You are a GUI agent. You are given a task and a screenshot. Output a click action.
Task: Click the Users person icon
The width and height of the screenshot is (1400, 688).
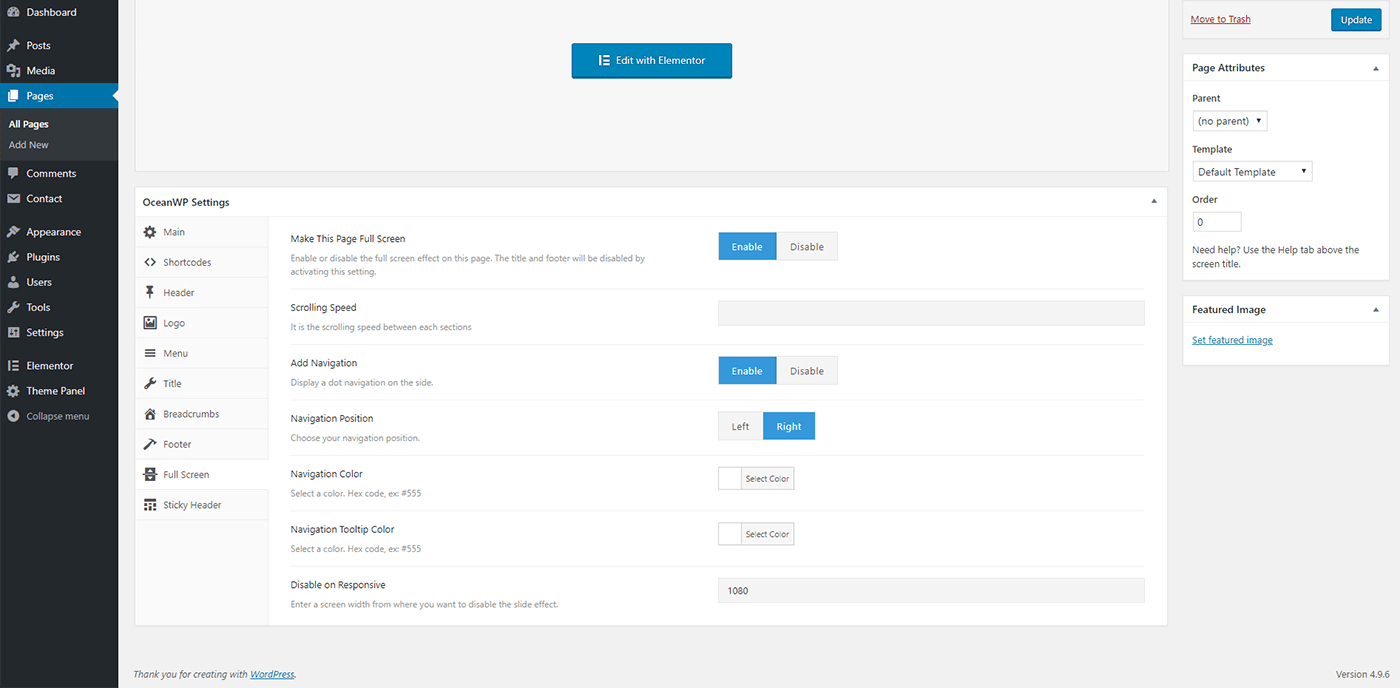[13, 282]
